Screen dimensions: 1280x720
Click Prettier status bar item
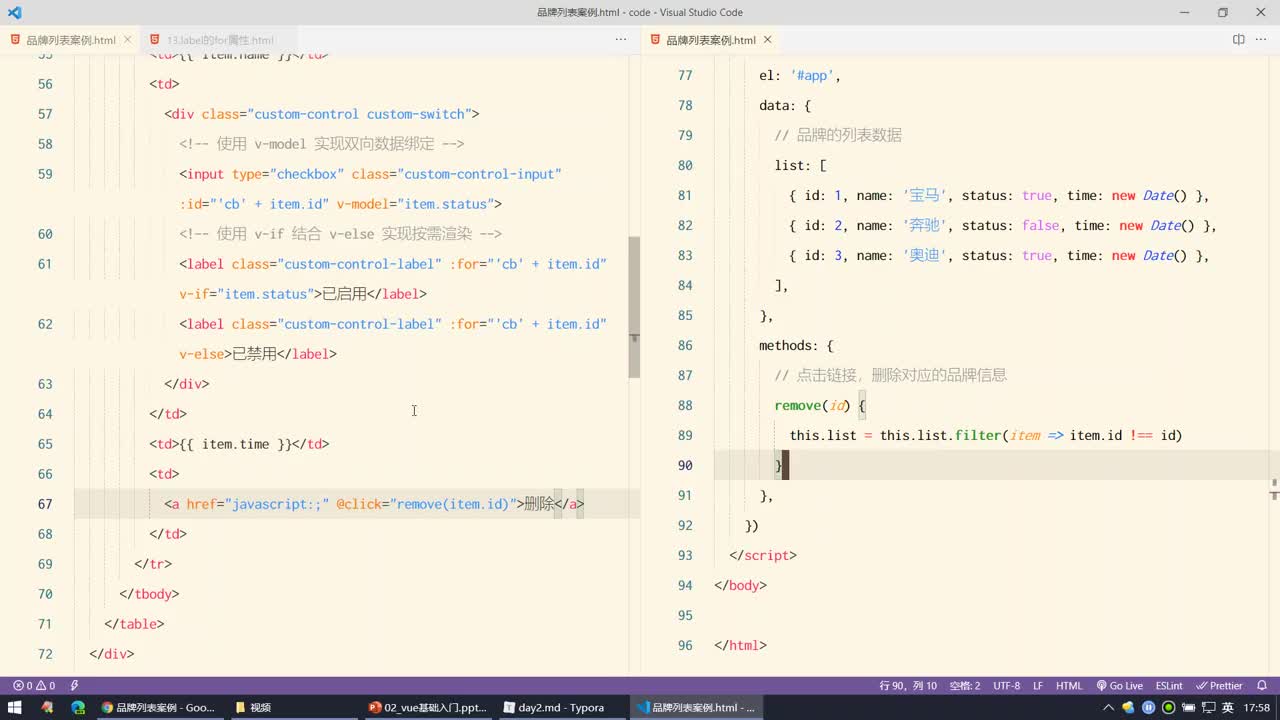click(x=1219, y=686)
